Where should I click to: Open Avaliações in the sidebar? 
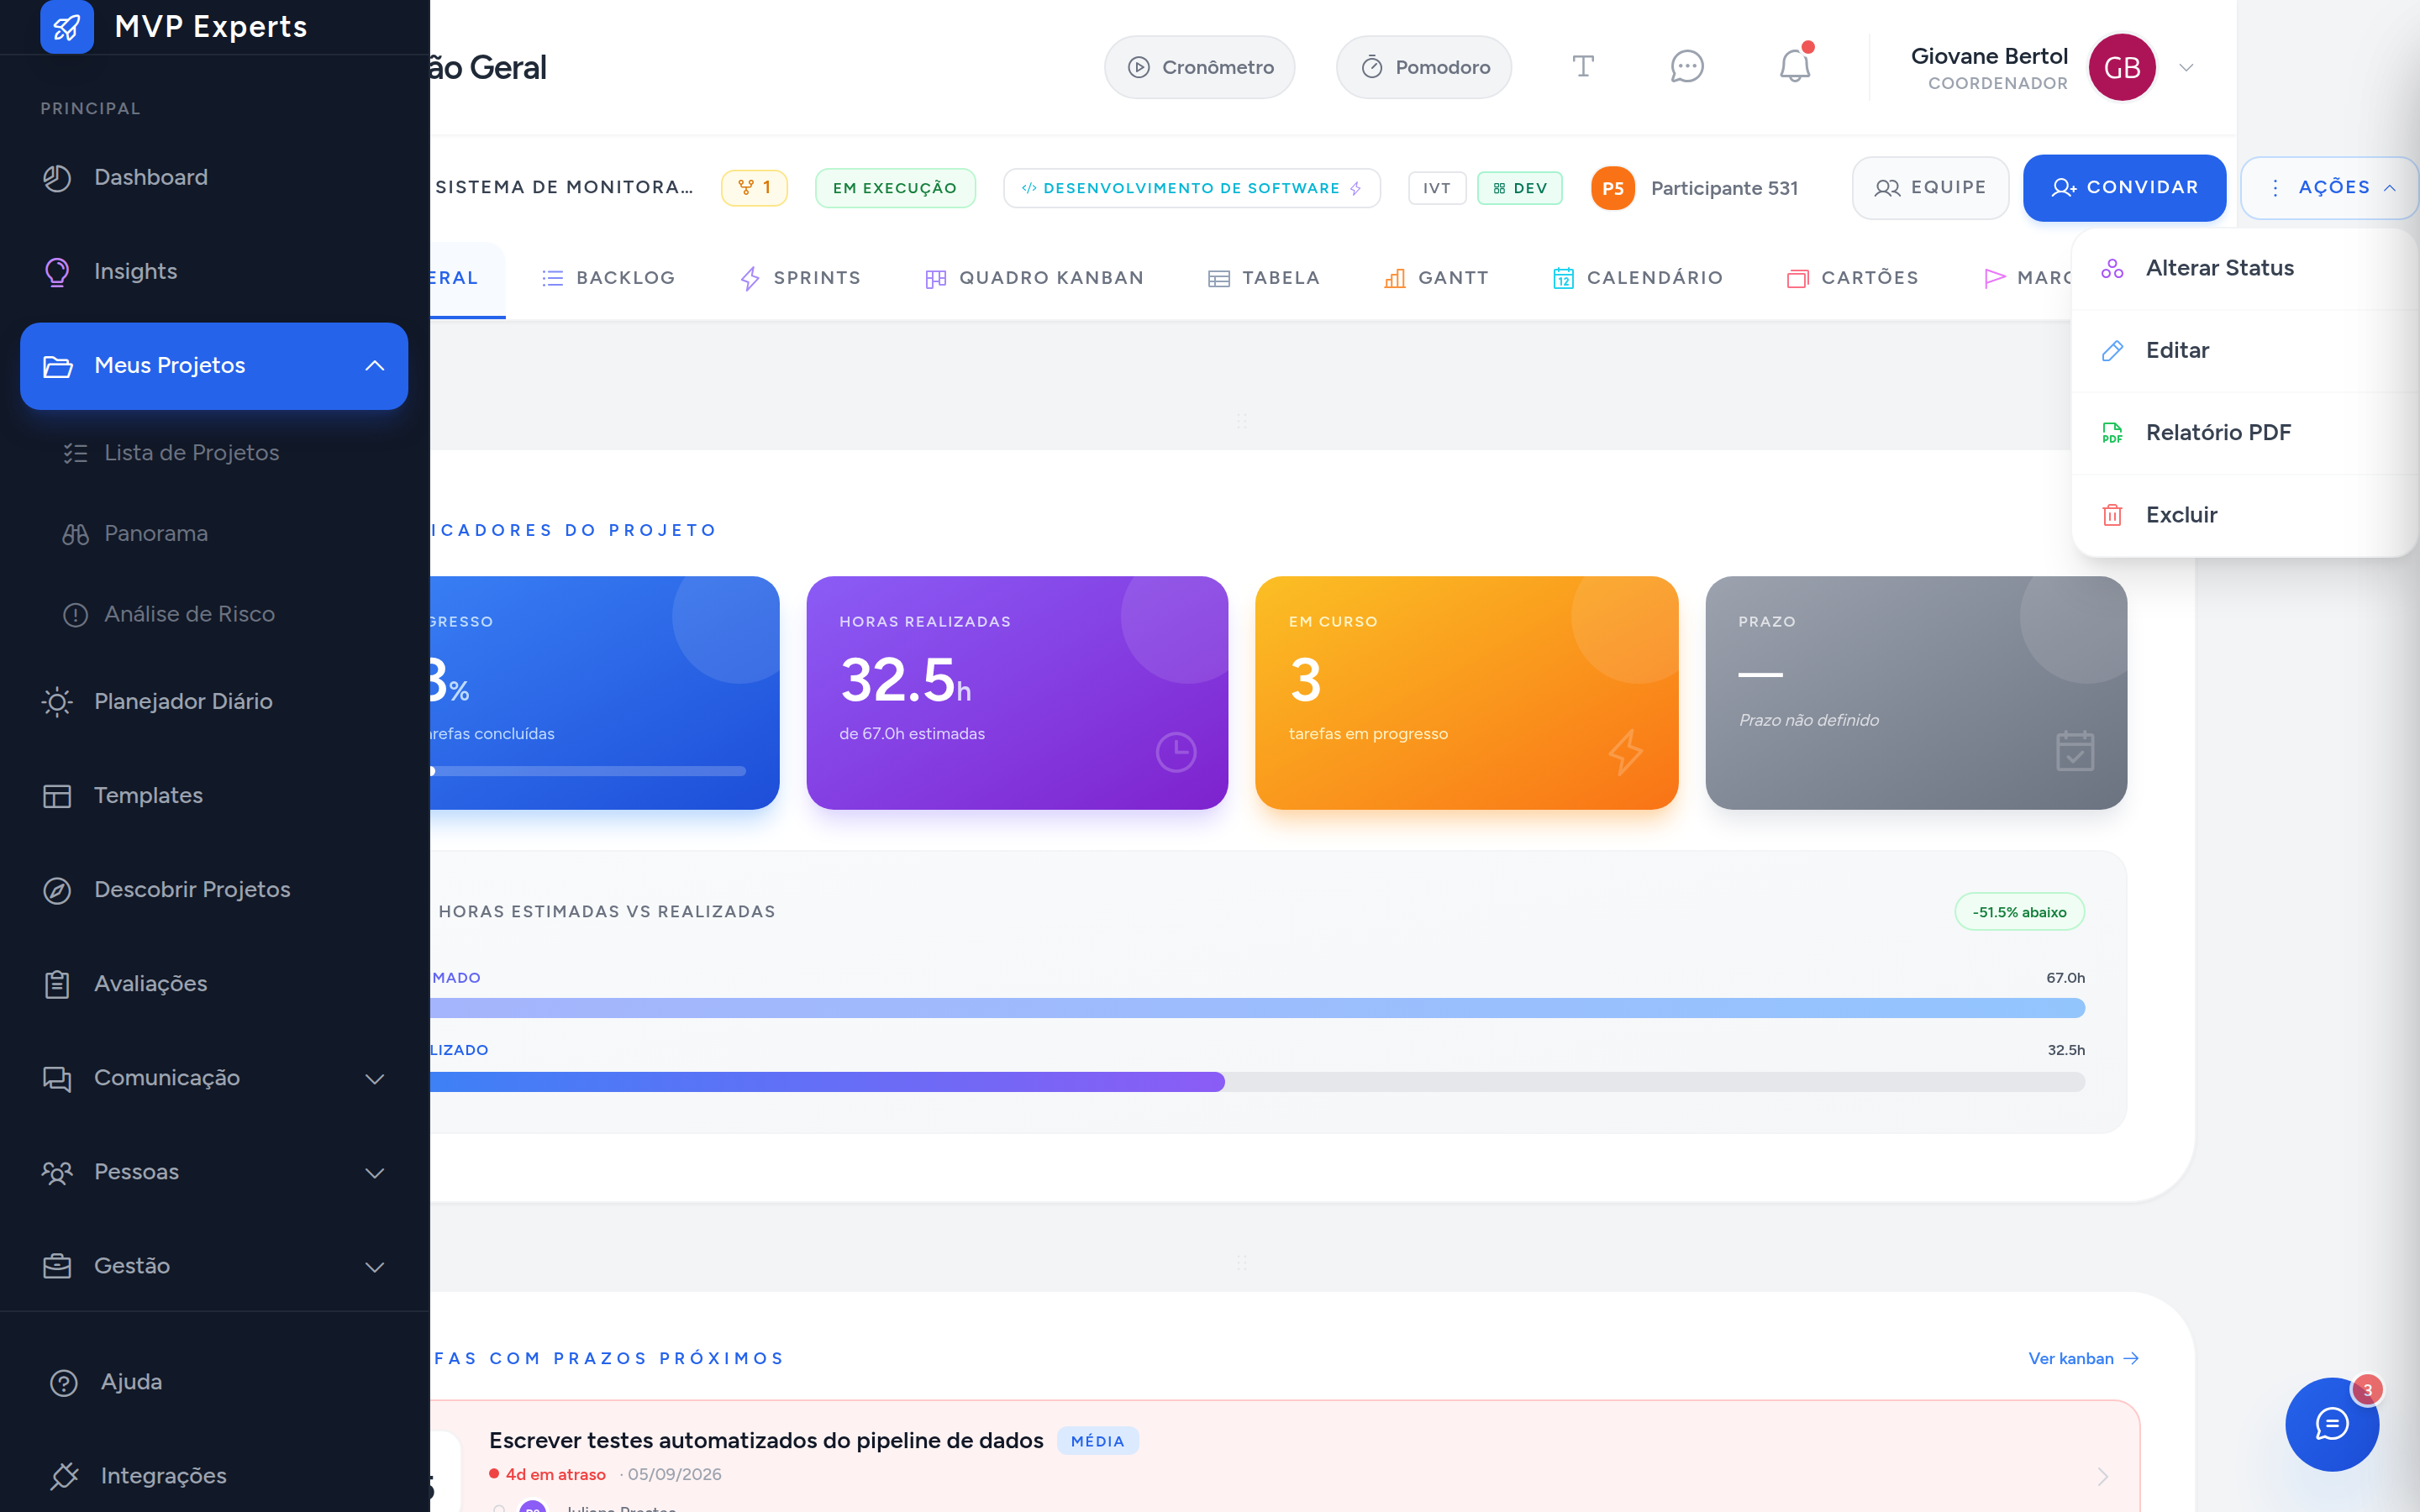(214, 983)
